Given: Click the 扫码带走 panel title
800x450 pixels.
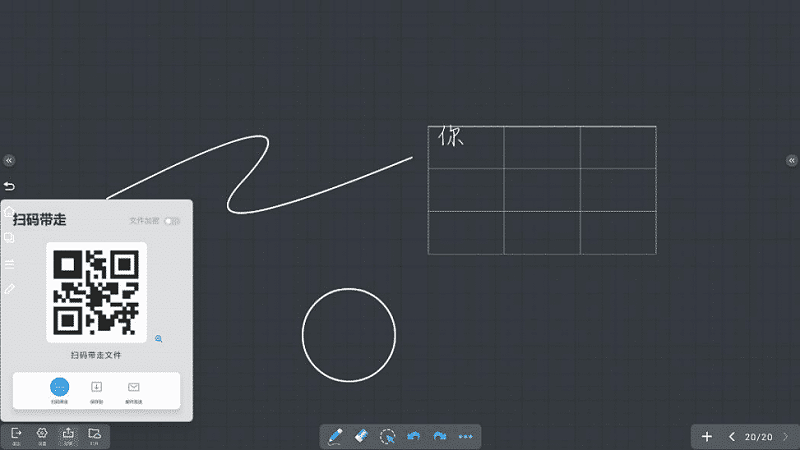Looking at the screenshot, I should pos(40,220).
